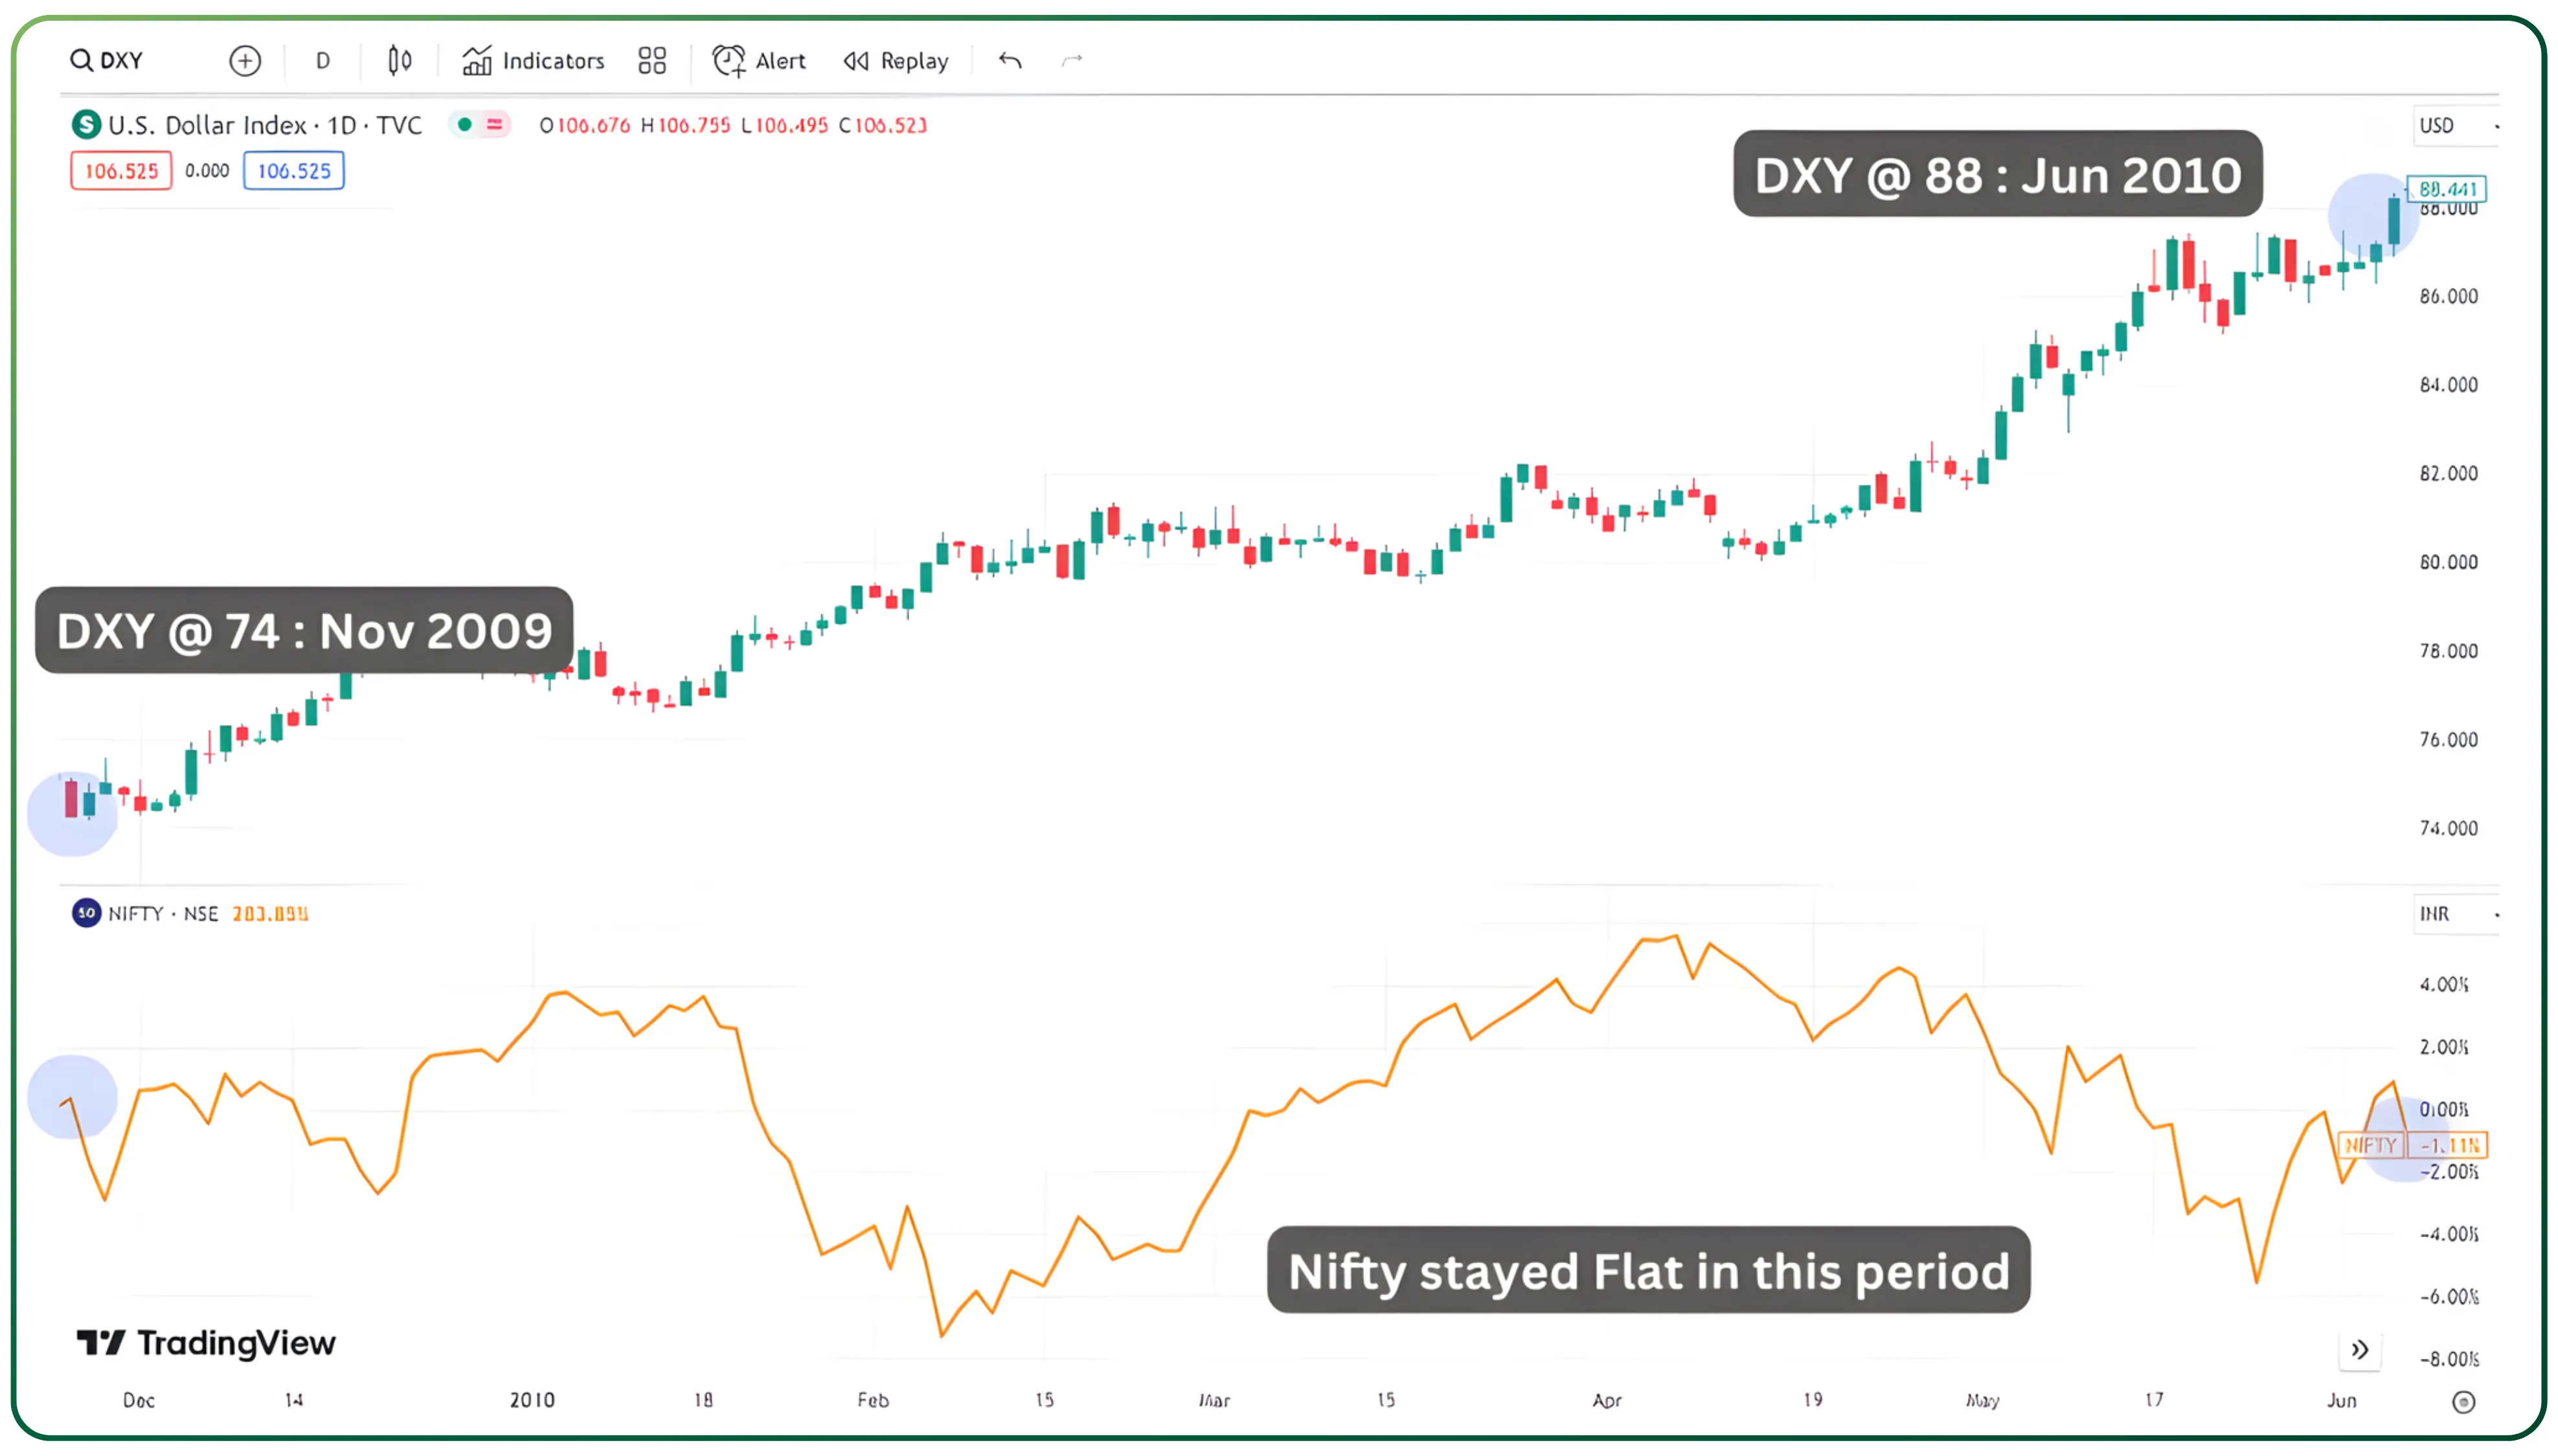Start bar Replay mode
2558x1456 pixels.
click(895, 60)
